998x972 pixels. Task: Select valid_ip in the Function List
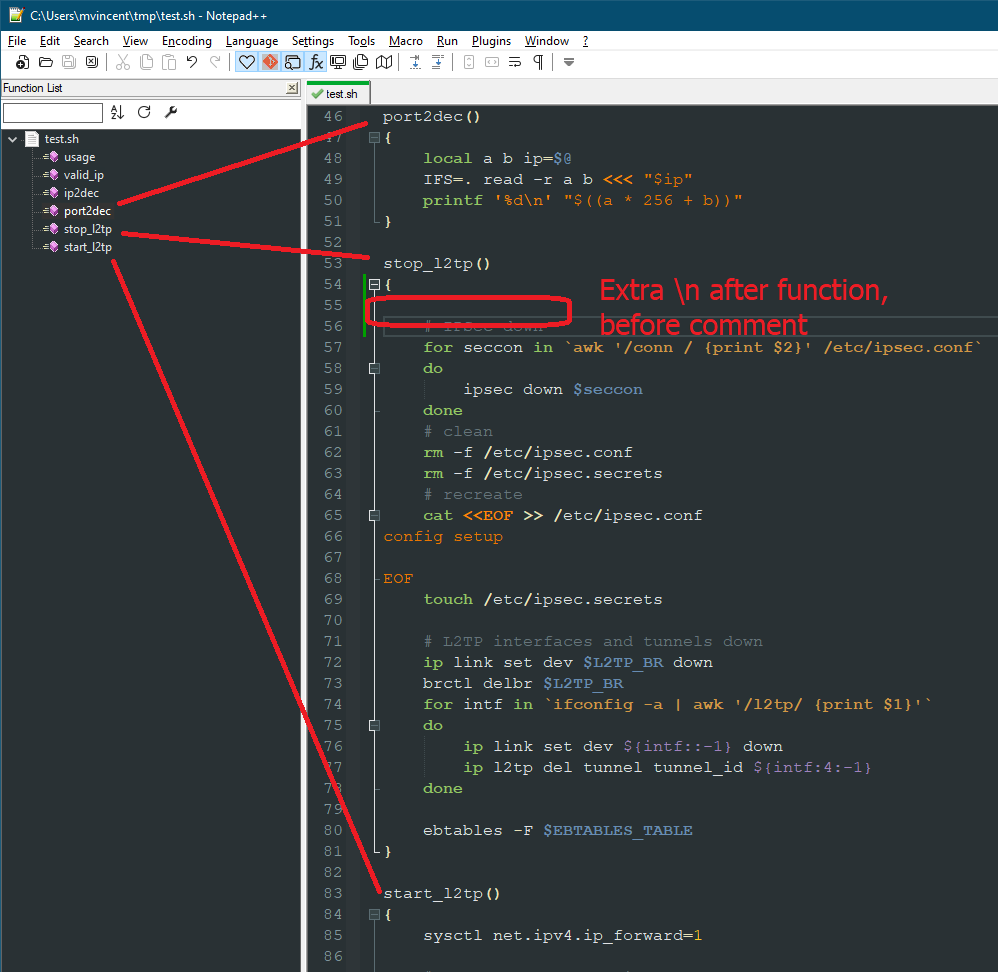(83, 174)
